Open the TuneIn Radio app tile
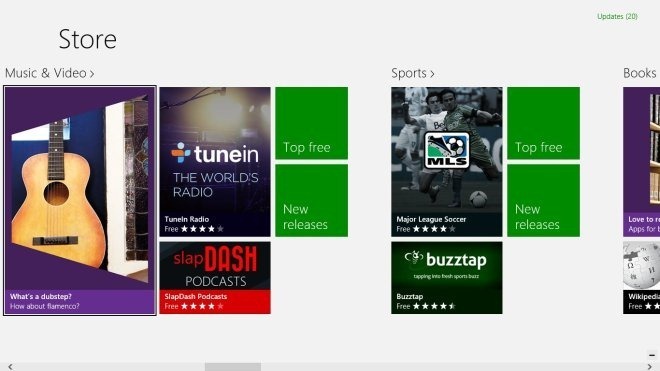 (x=215, y=162)
